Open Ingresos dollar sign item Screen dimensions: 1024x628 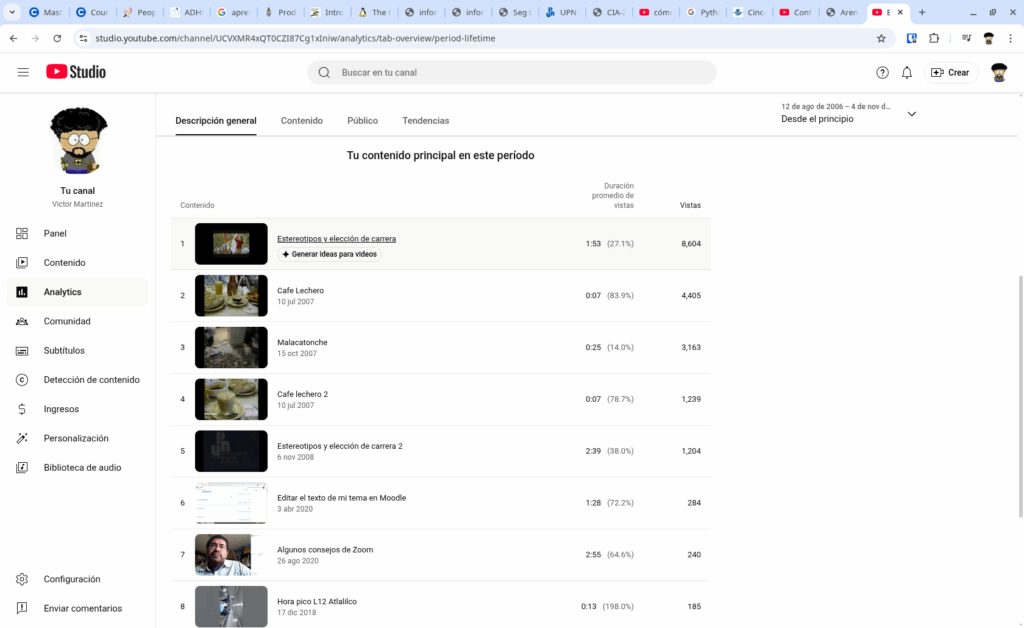(61, 409)
